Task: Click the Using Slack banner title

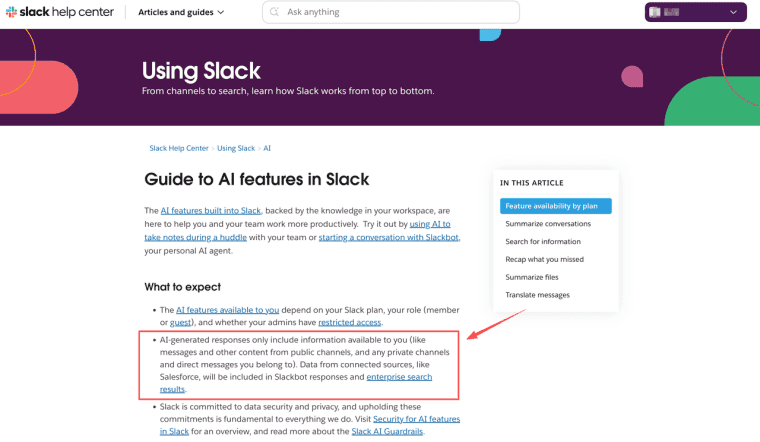Action: coord(201,71)
